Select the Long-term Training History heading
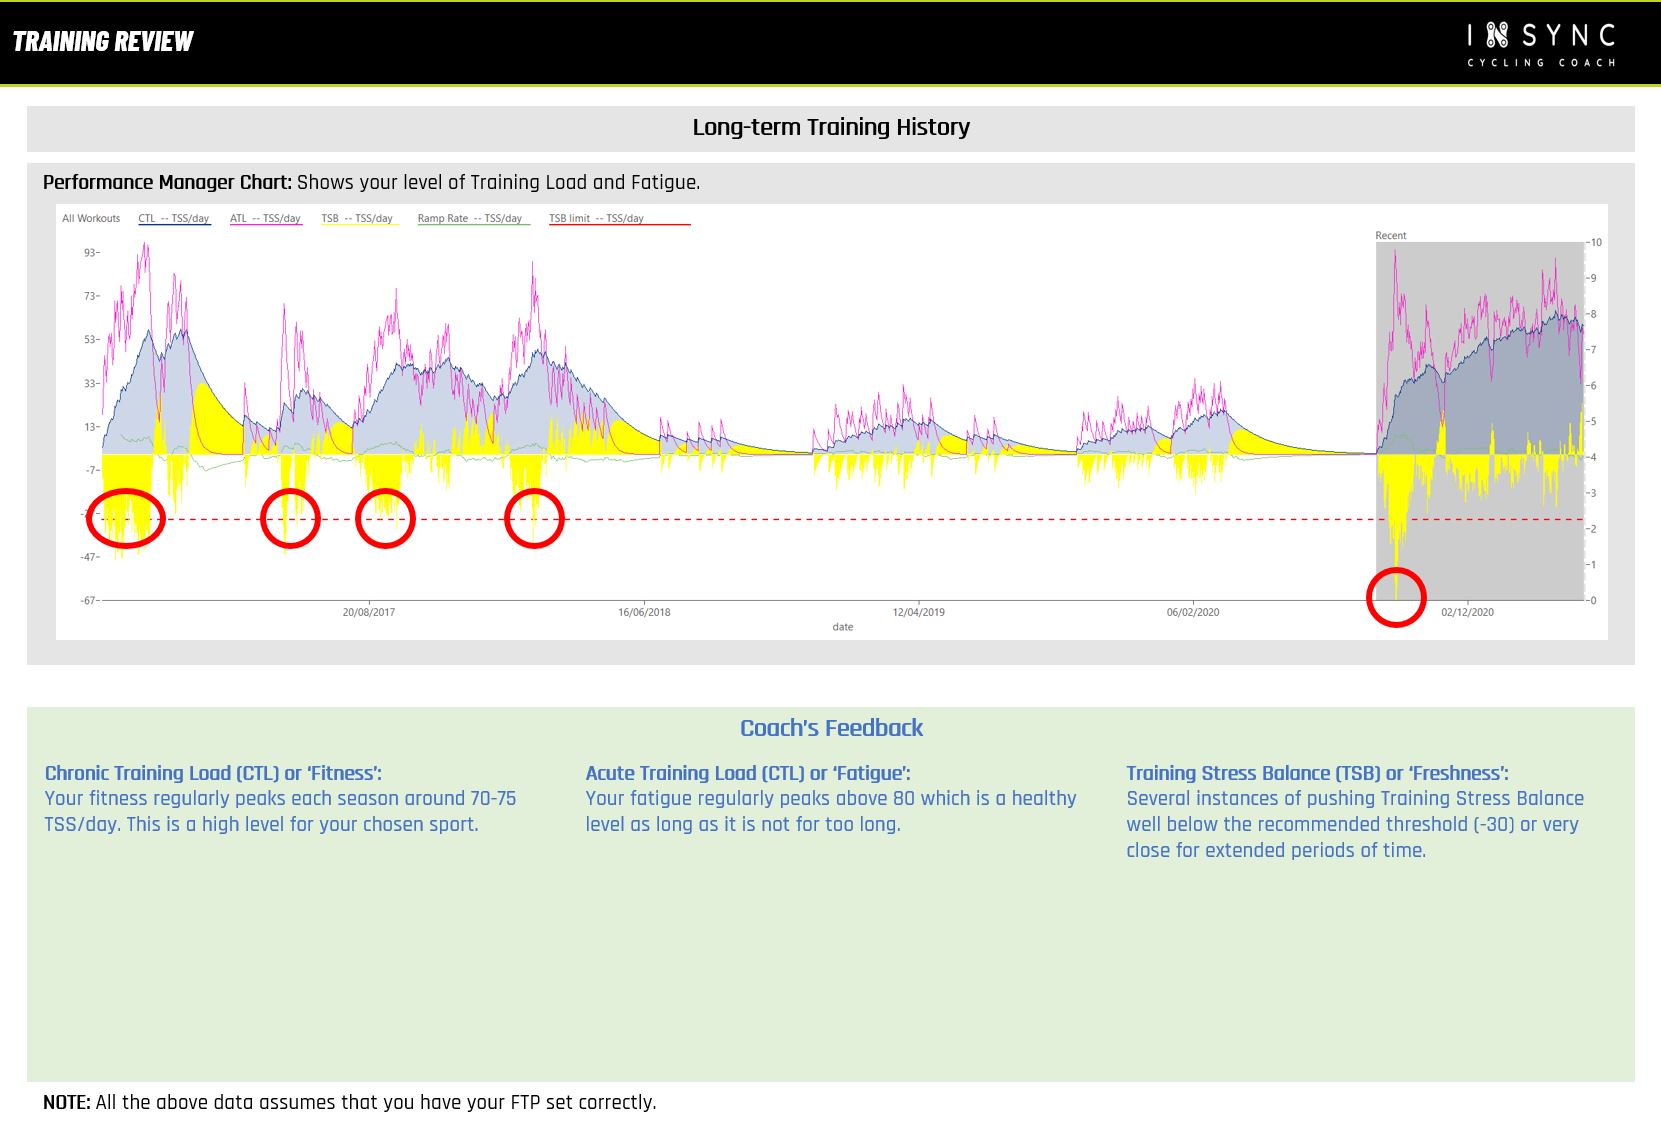Screen dimensions: 1661x1137 [831, 127]
